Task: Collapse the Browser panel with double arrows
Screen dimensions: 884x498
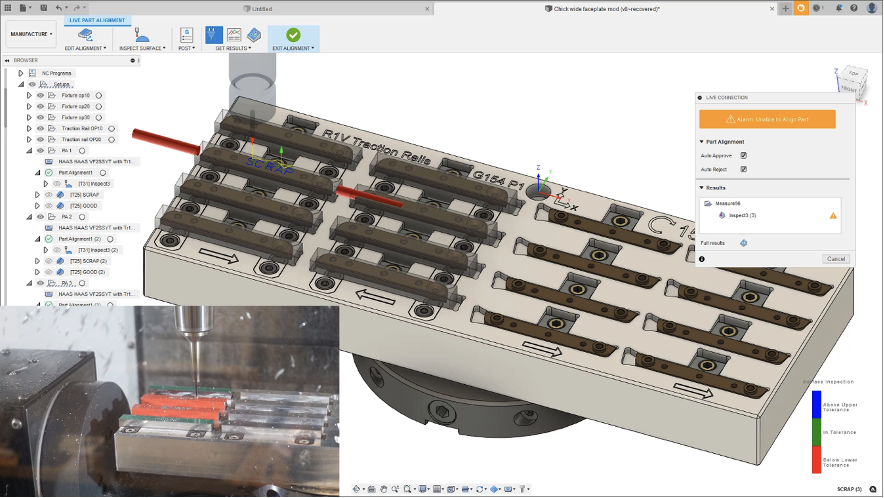Action: (x=7, y=60)
